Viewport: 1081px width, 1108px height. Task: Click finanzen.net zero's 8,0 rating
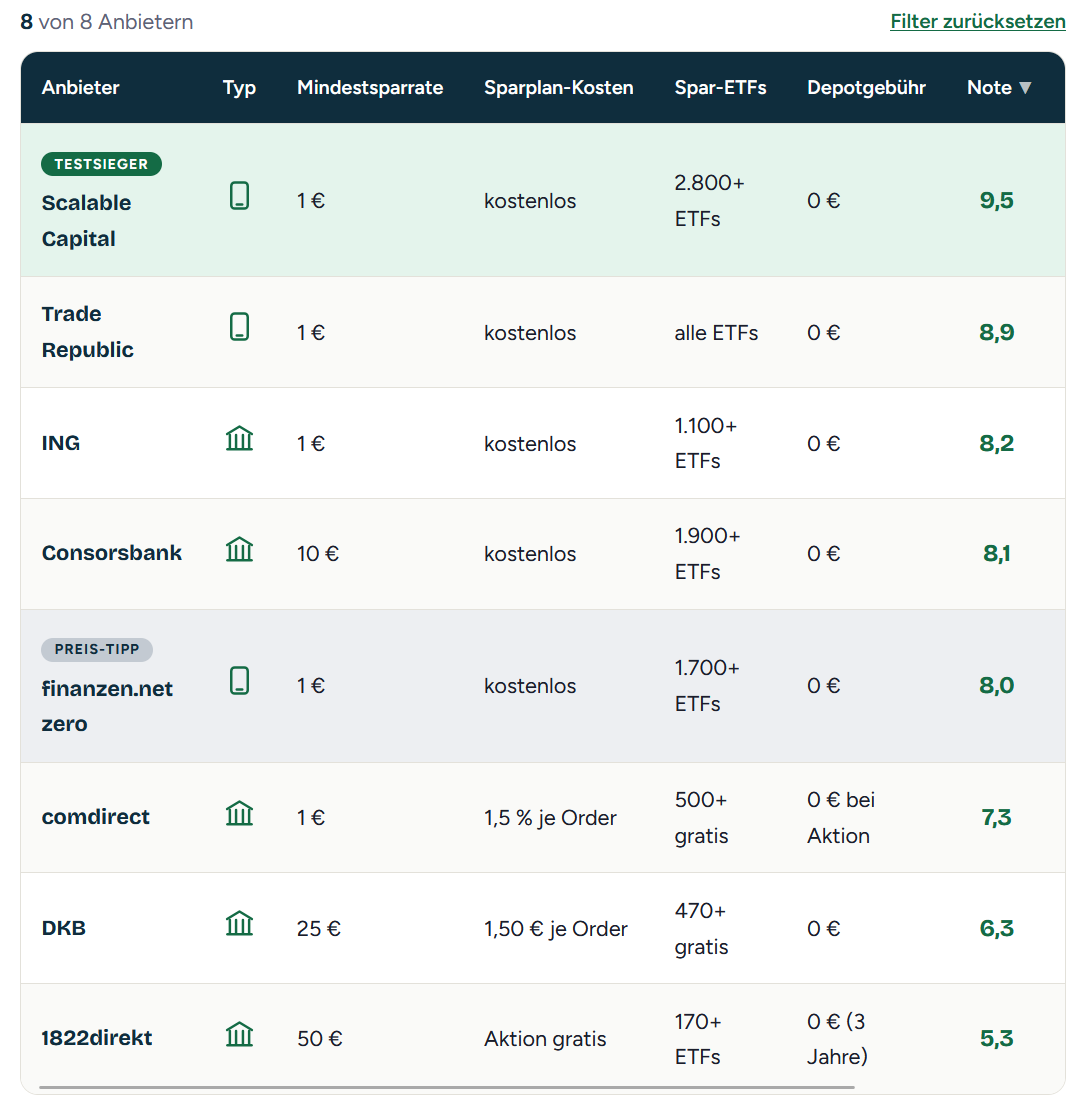coord(996,685)
